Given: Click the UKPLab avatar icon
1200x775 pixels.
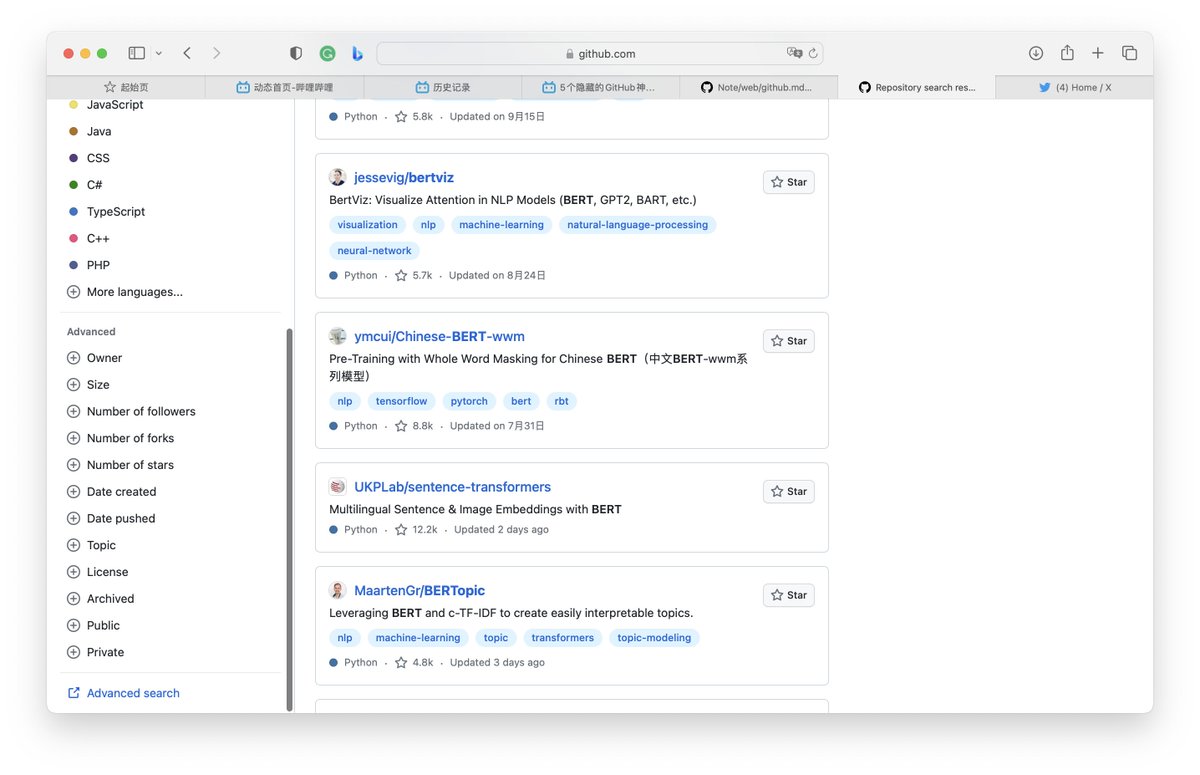Looking at the screenshot, I should coord(337,487).
